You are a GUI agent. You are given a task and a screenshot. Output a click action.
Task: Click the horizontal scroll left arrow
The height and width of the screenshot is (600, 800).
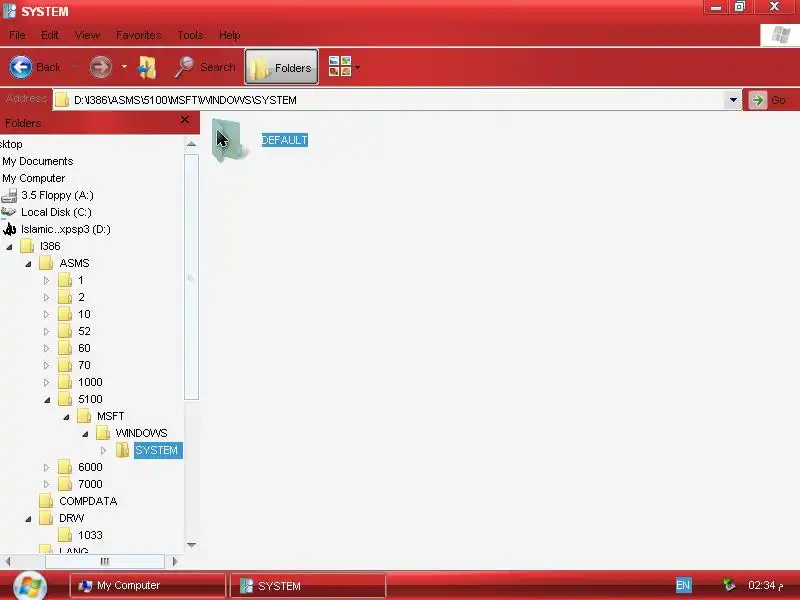coord(7,561)
